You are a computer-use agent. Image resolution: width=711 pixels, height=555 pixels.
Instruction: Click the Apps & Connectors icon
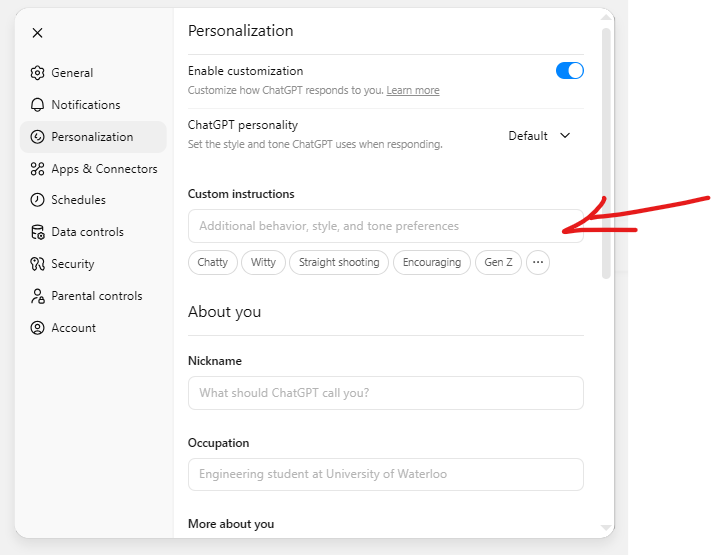point(38,169)
